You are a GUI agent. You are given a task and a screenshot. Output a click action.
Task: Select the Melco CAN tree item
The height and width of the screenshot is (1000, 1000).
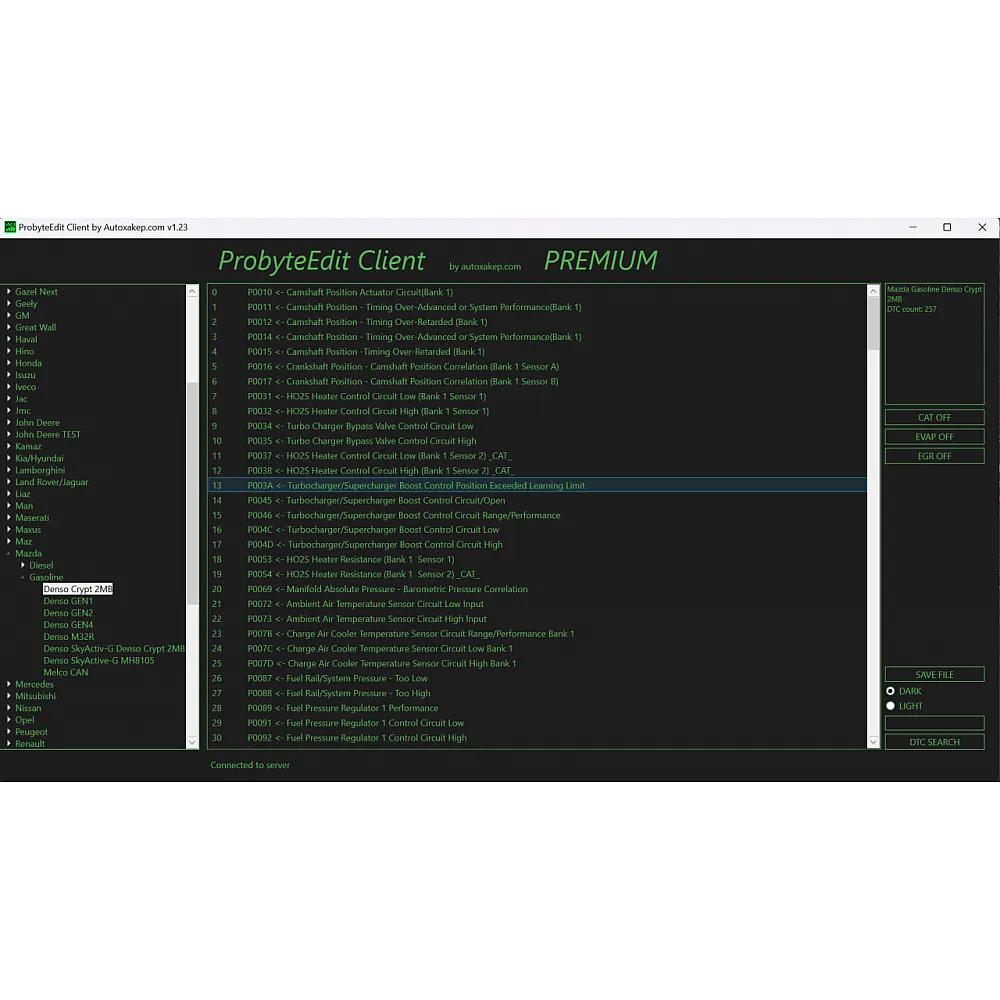coord(66,673)
